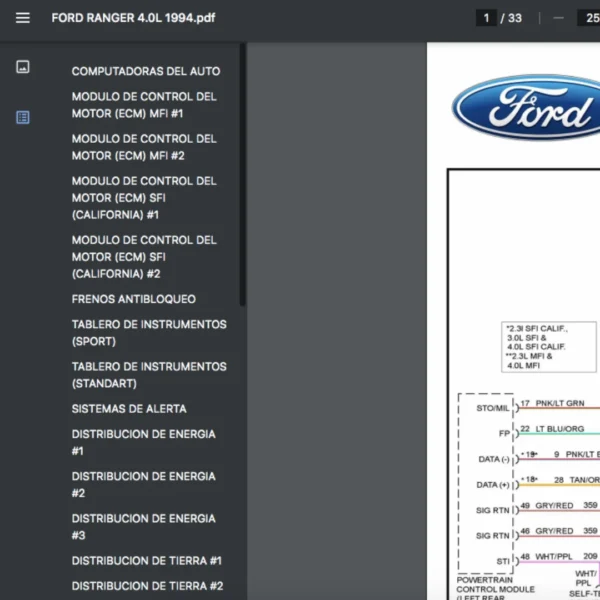The image size is (600, 600).
Task: Go to DISTRIBUCION DE TIERRA #2
Action: [x=147, y=586]
